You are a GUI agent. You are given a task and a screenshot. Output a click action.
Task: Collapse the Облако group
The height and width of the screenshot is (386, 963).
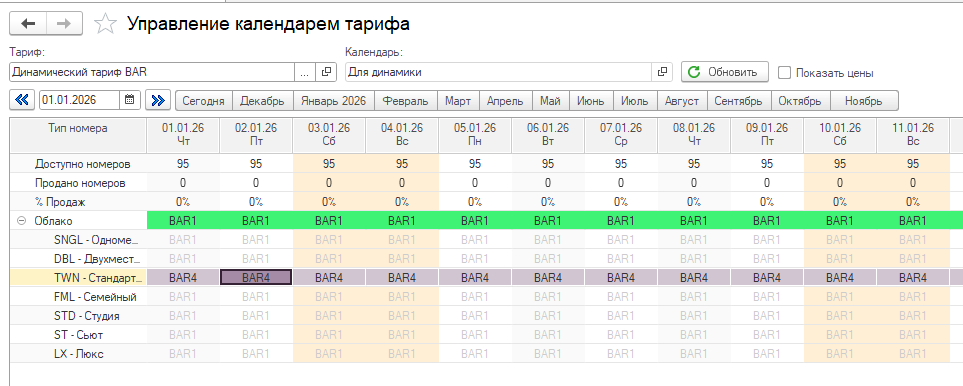(x=21, y=221)
